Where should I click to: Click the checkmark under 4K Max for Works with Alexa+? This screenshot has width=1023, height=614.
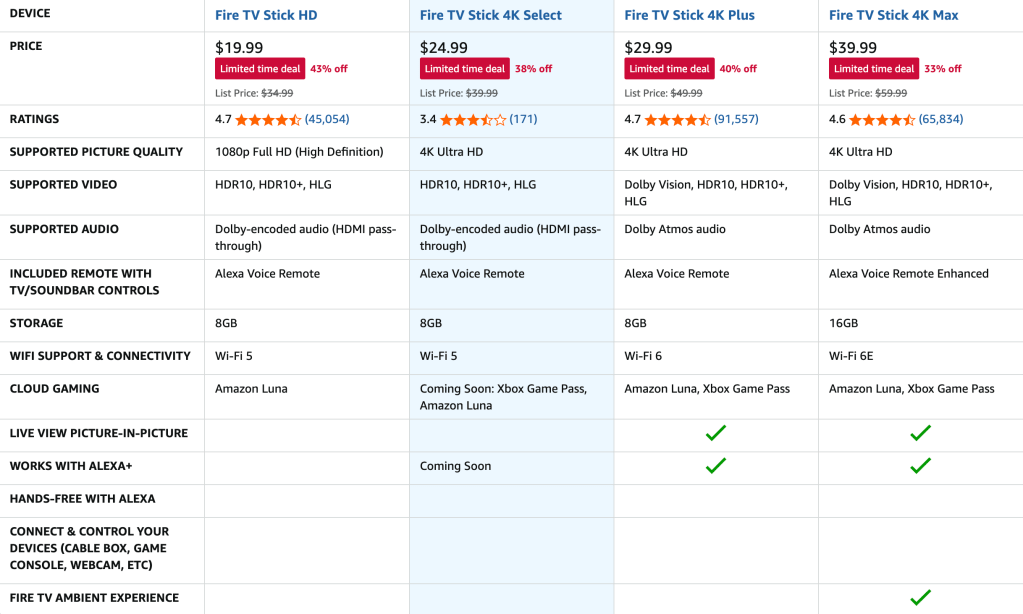[x=920, y=466]
